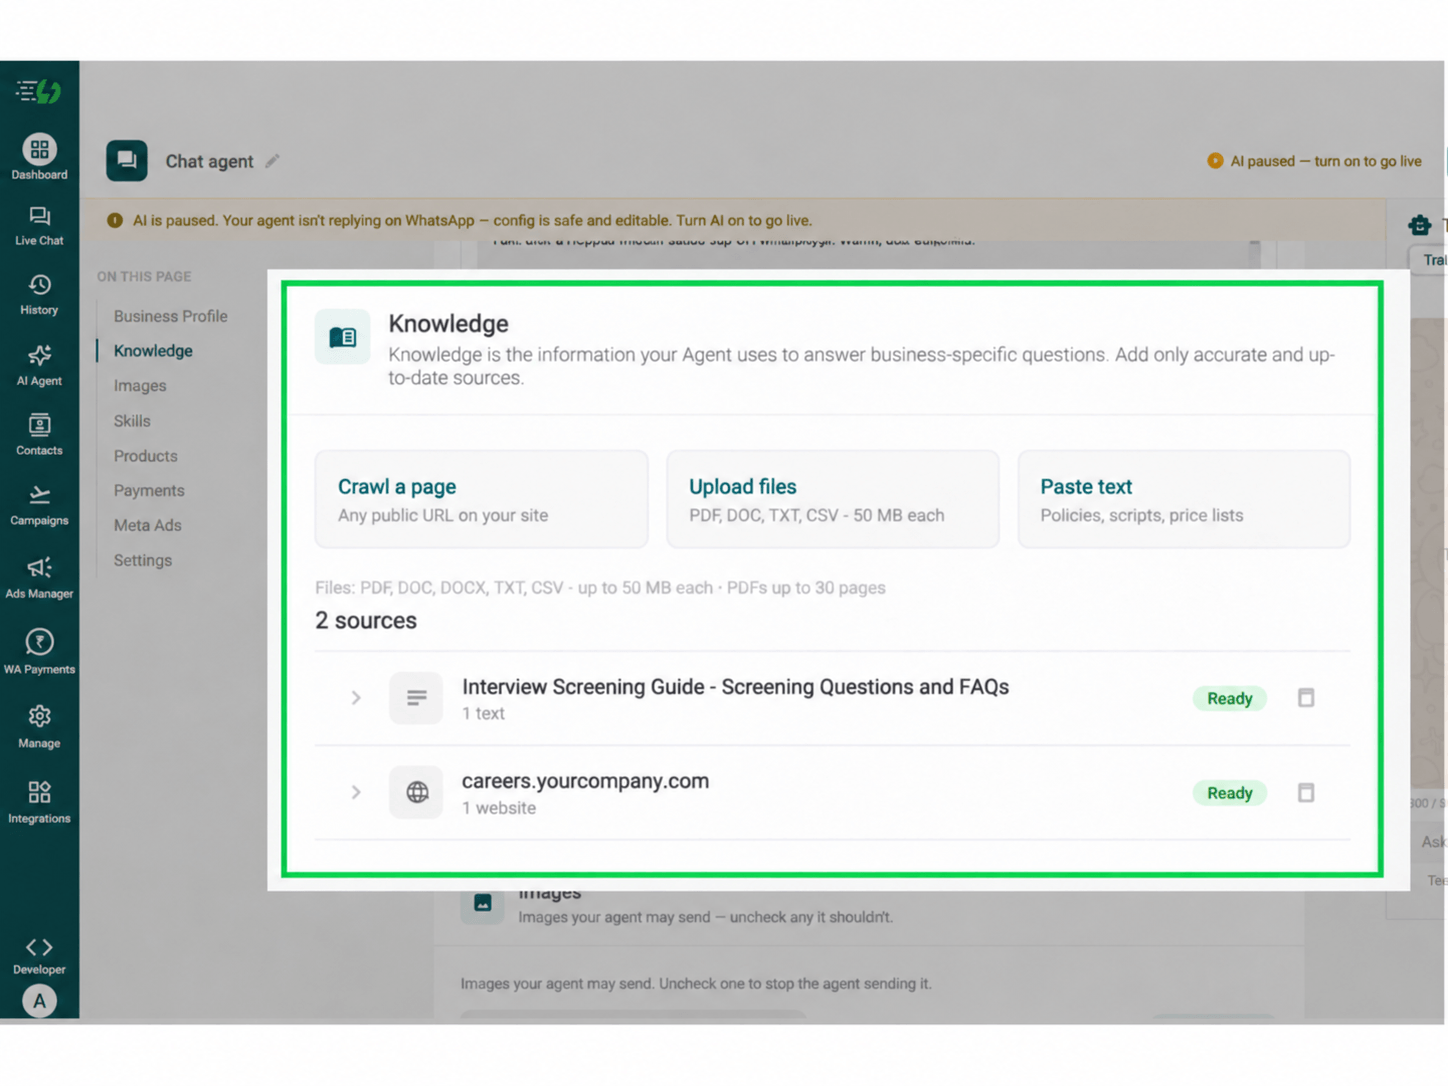Click Ready status of careers.yourcompany.com

1229,793
